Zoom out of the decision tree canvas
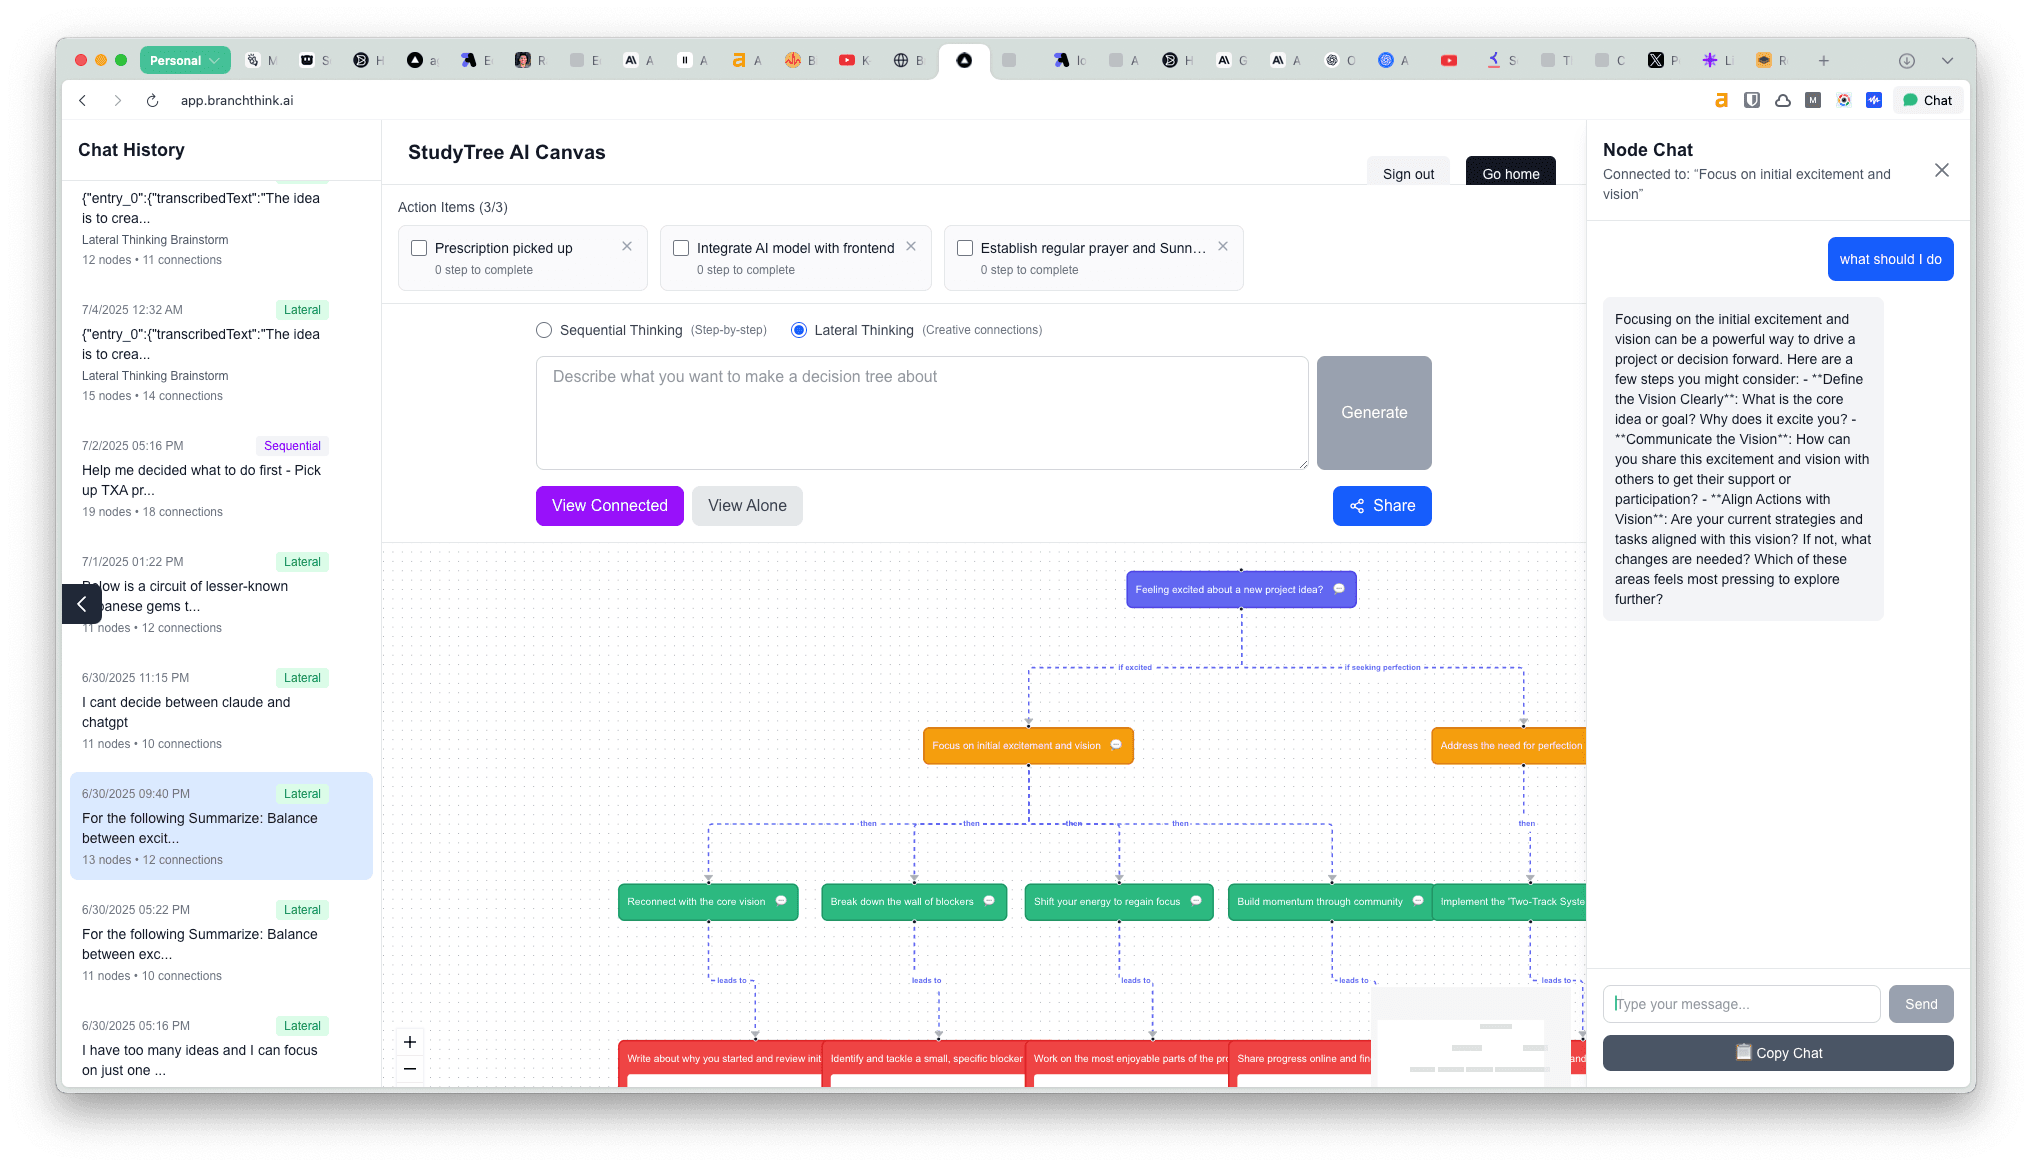This screenshot has height=1167, width=2032. 409,1069
